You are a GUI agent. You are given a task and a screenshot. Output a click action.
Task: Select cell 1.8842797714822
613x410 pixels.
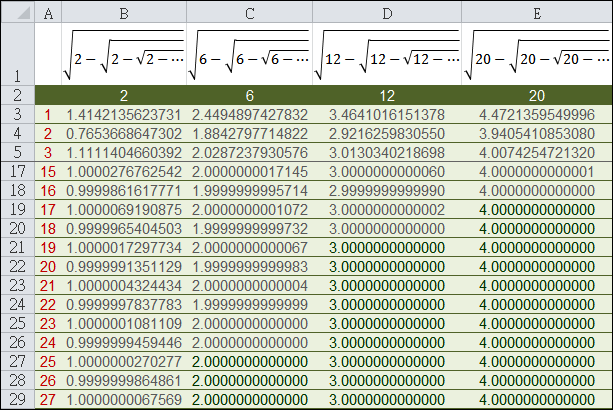pyautogui.click(x=249, y=134)
